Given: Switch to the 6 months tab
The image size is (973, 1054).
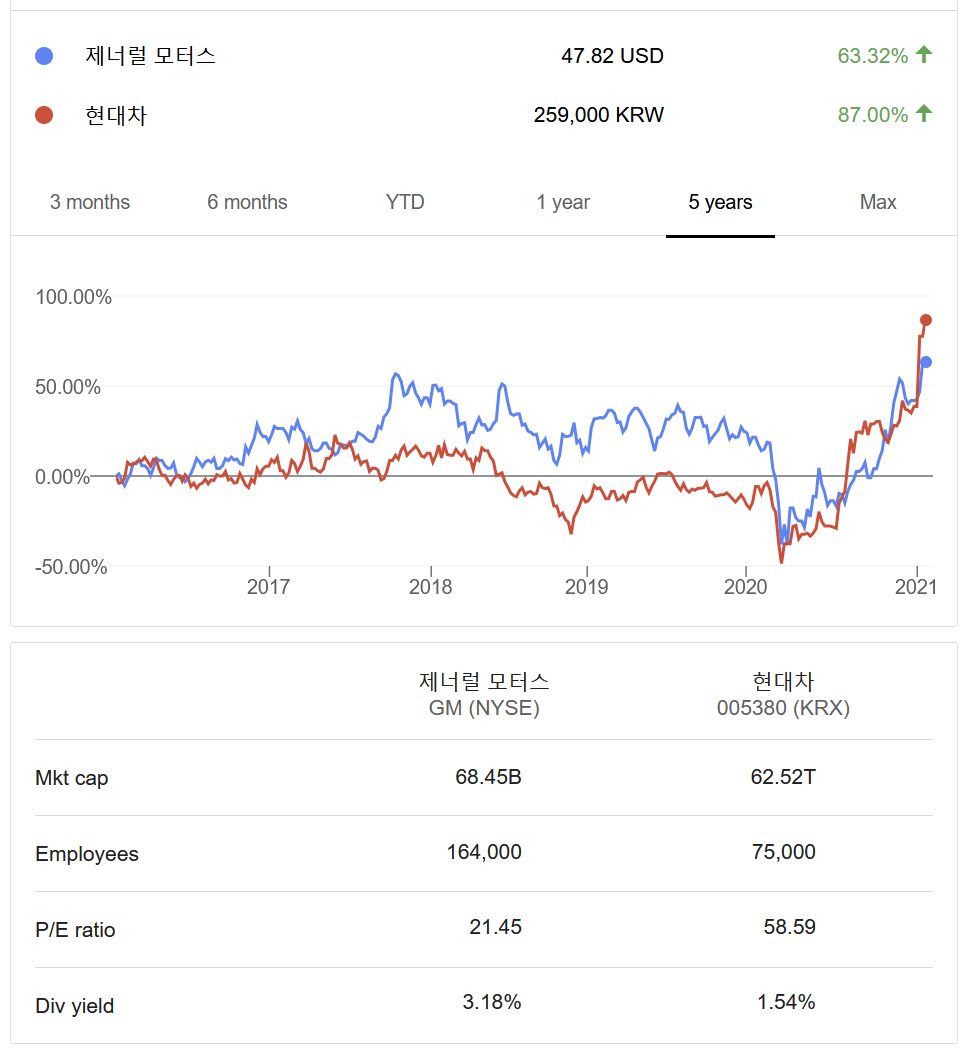Looking at the screenshot, I should click(247, 202).
